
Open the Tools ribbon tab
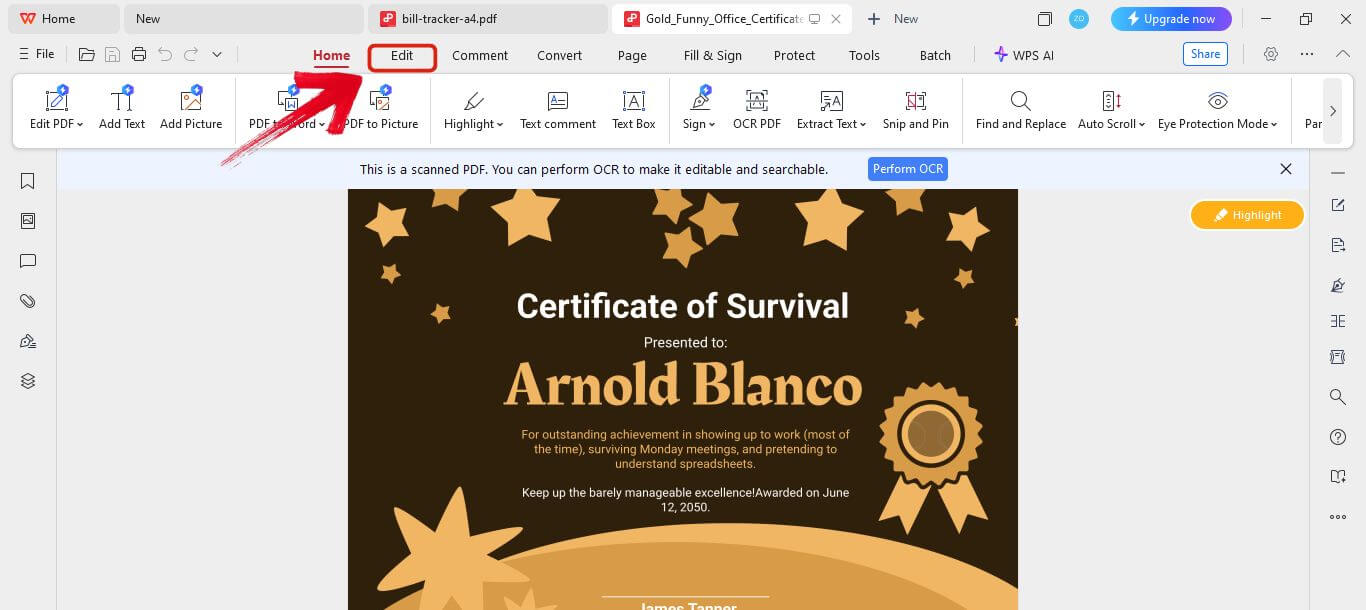[x=864, y=56]
